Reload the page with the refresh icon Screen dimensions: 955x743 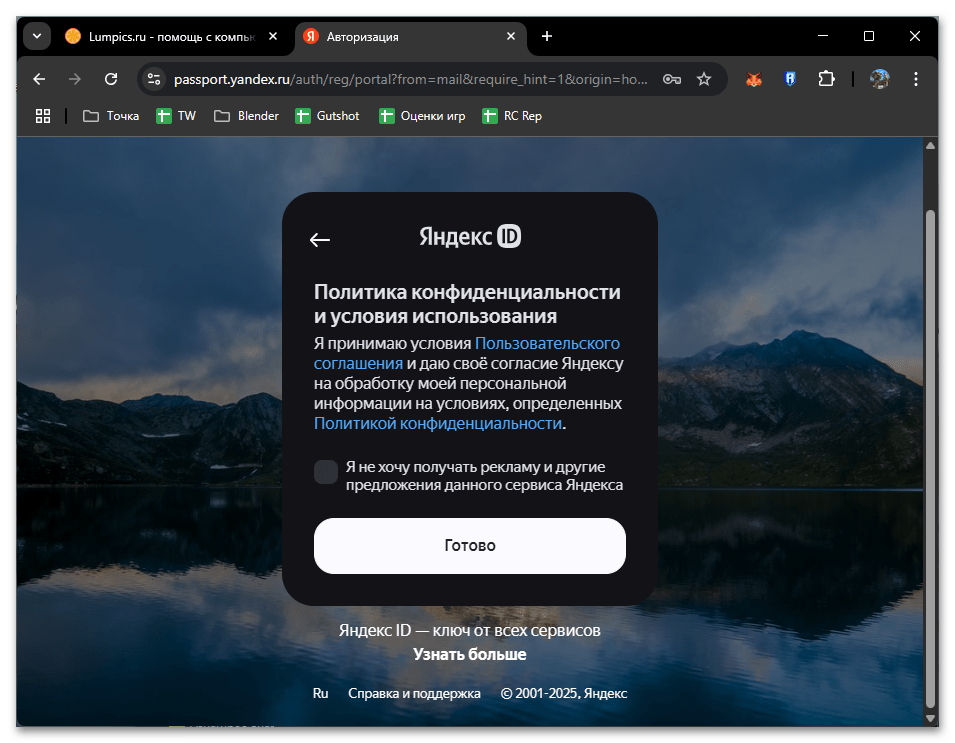click(111, 79)
